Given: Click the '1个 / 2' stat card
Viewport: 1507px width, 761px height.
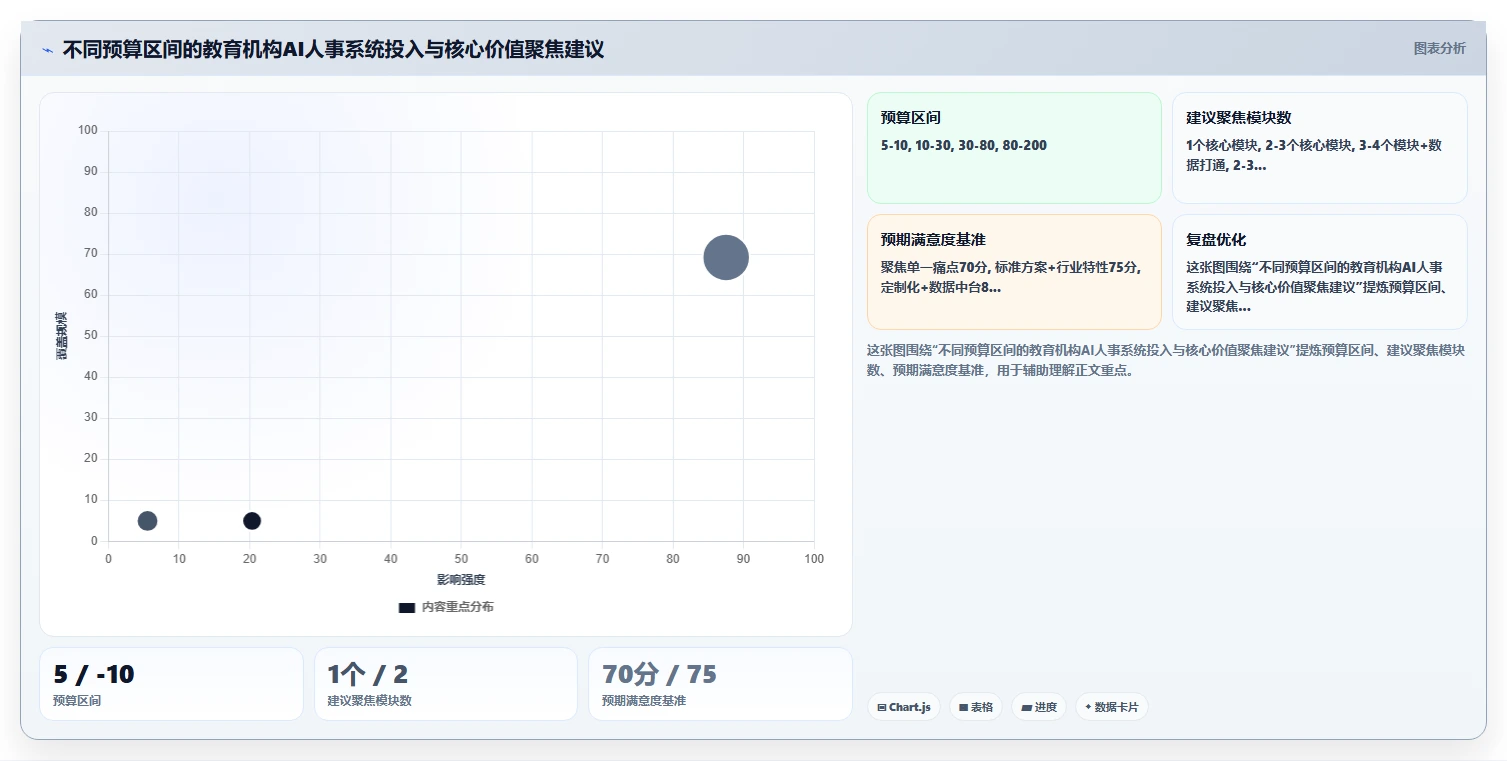Looking at the screenshot, I should point(446,684).
